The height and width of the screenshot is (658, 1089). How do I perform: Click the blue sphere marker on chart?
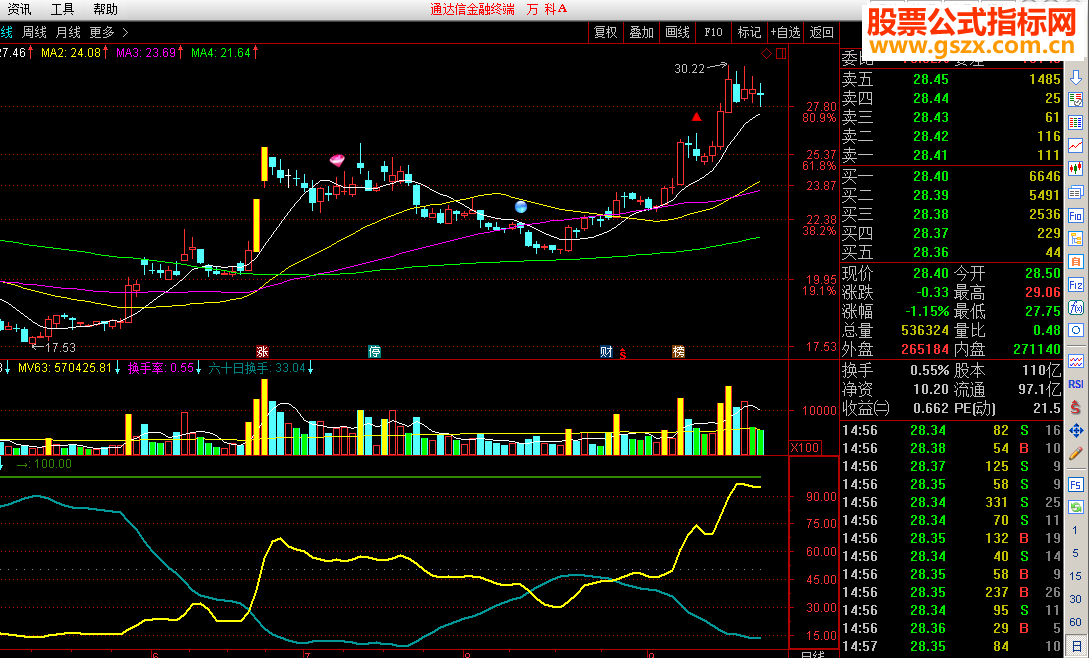tap(521, 206)
